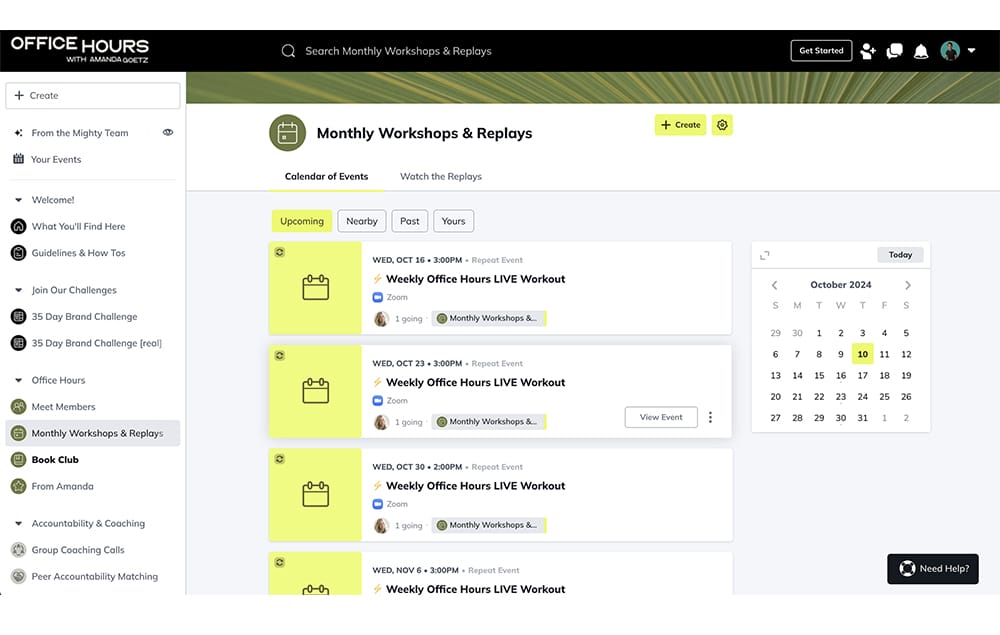Viewport: 1000px width, 635px height.
Task: Open space settings gear icon
Action: [x=722, y=125]
